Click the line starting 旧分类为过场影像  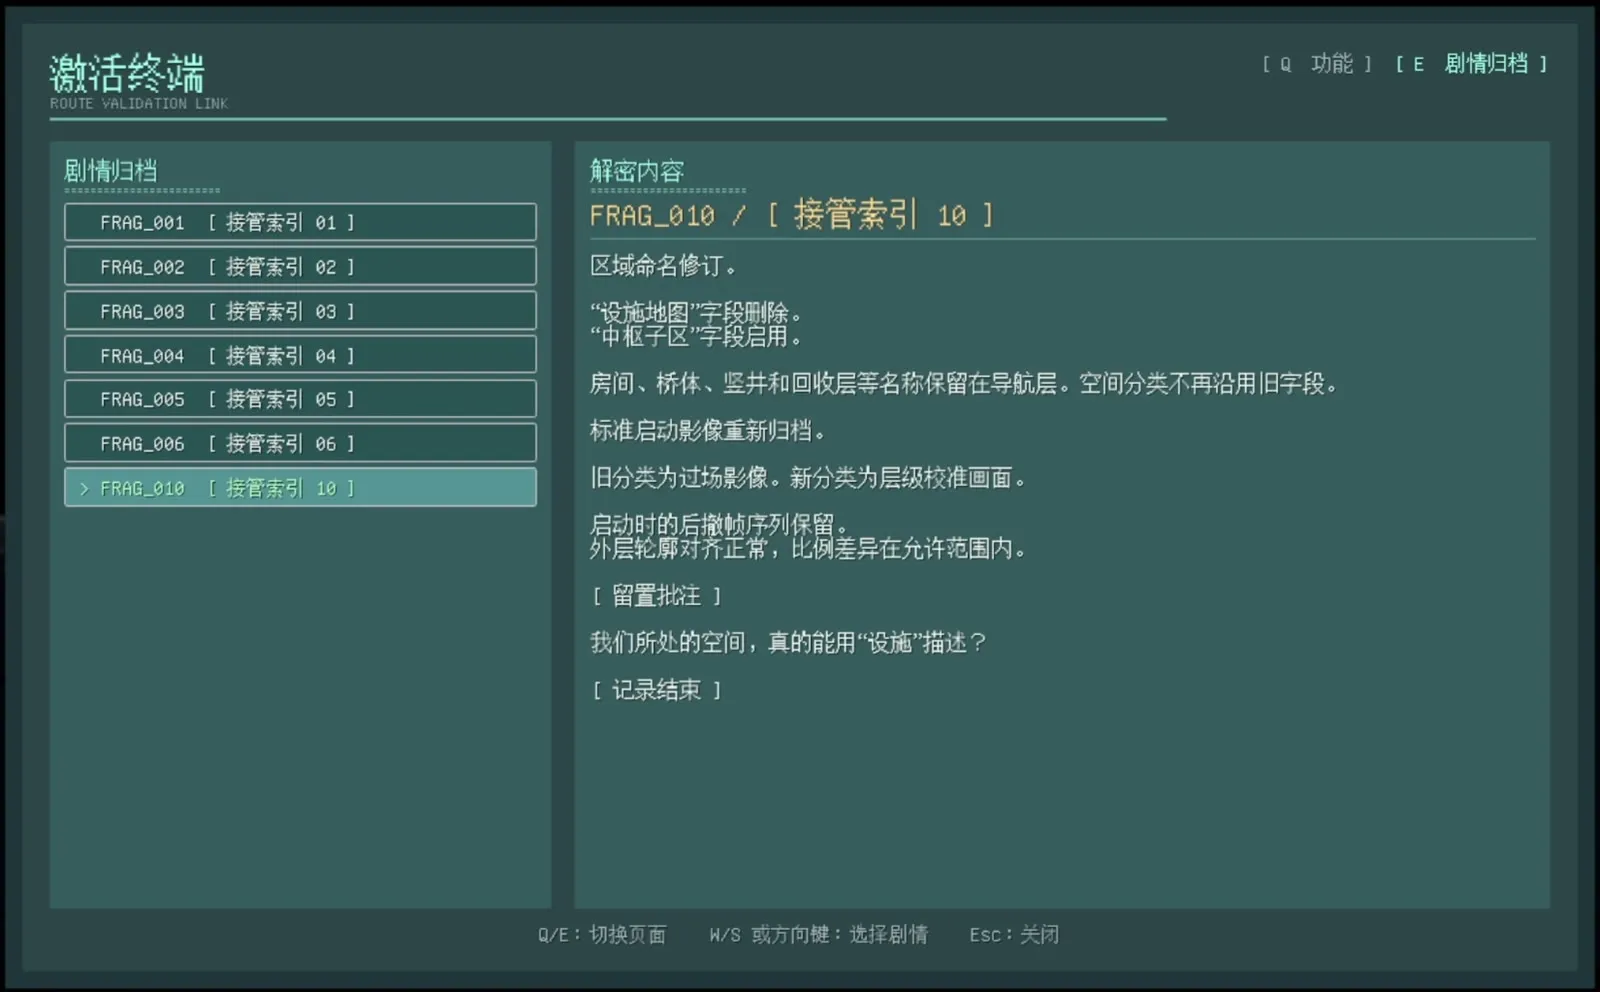tap(808, 478)
